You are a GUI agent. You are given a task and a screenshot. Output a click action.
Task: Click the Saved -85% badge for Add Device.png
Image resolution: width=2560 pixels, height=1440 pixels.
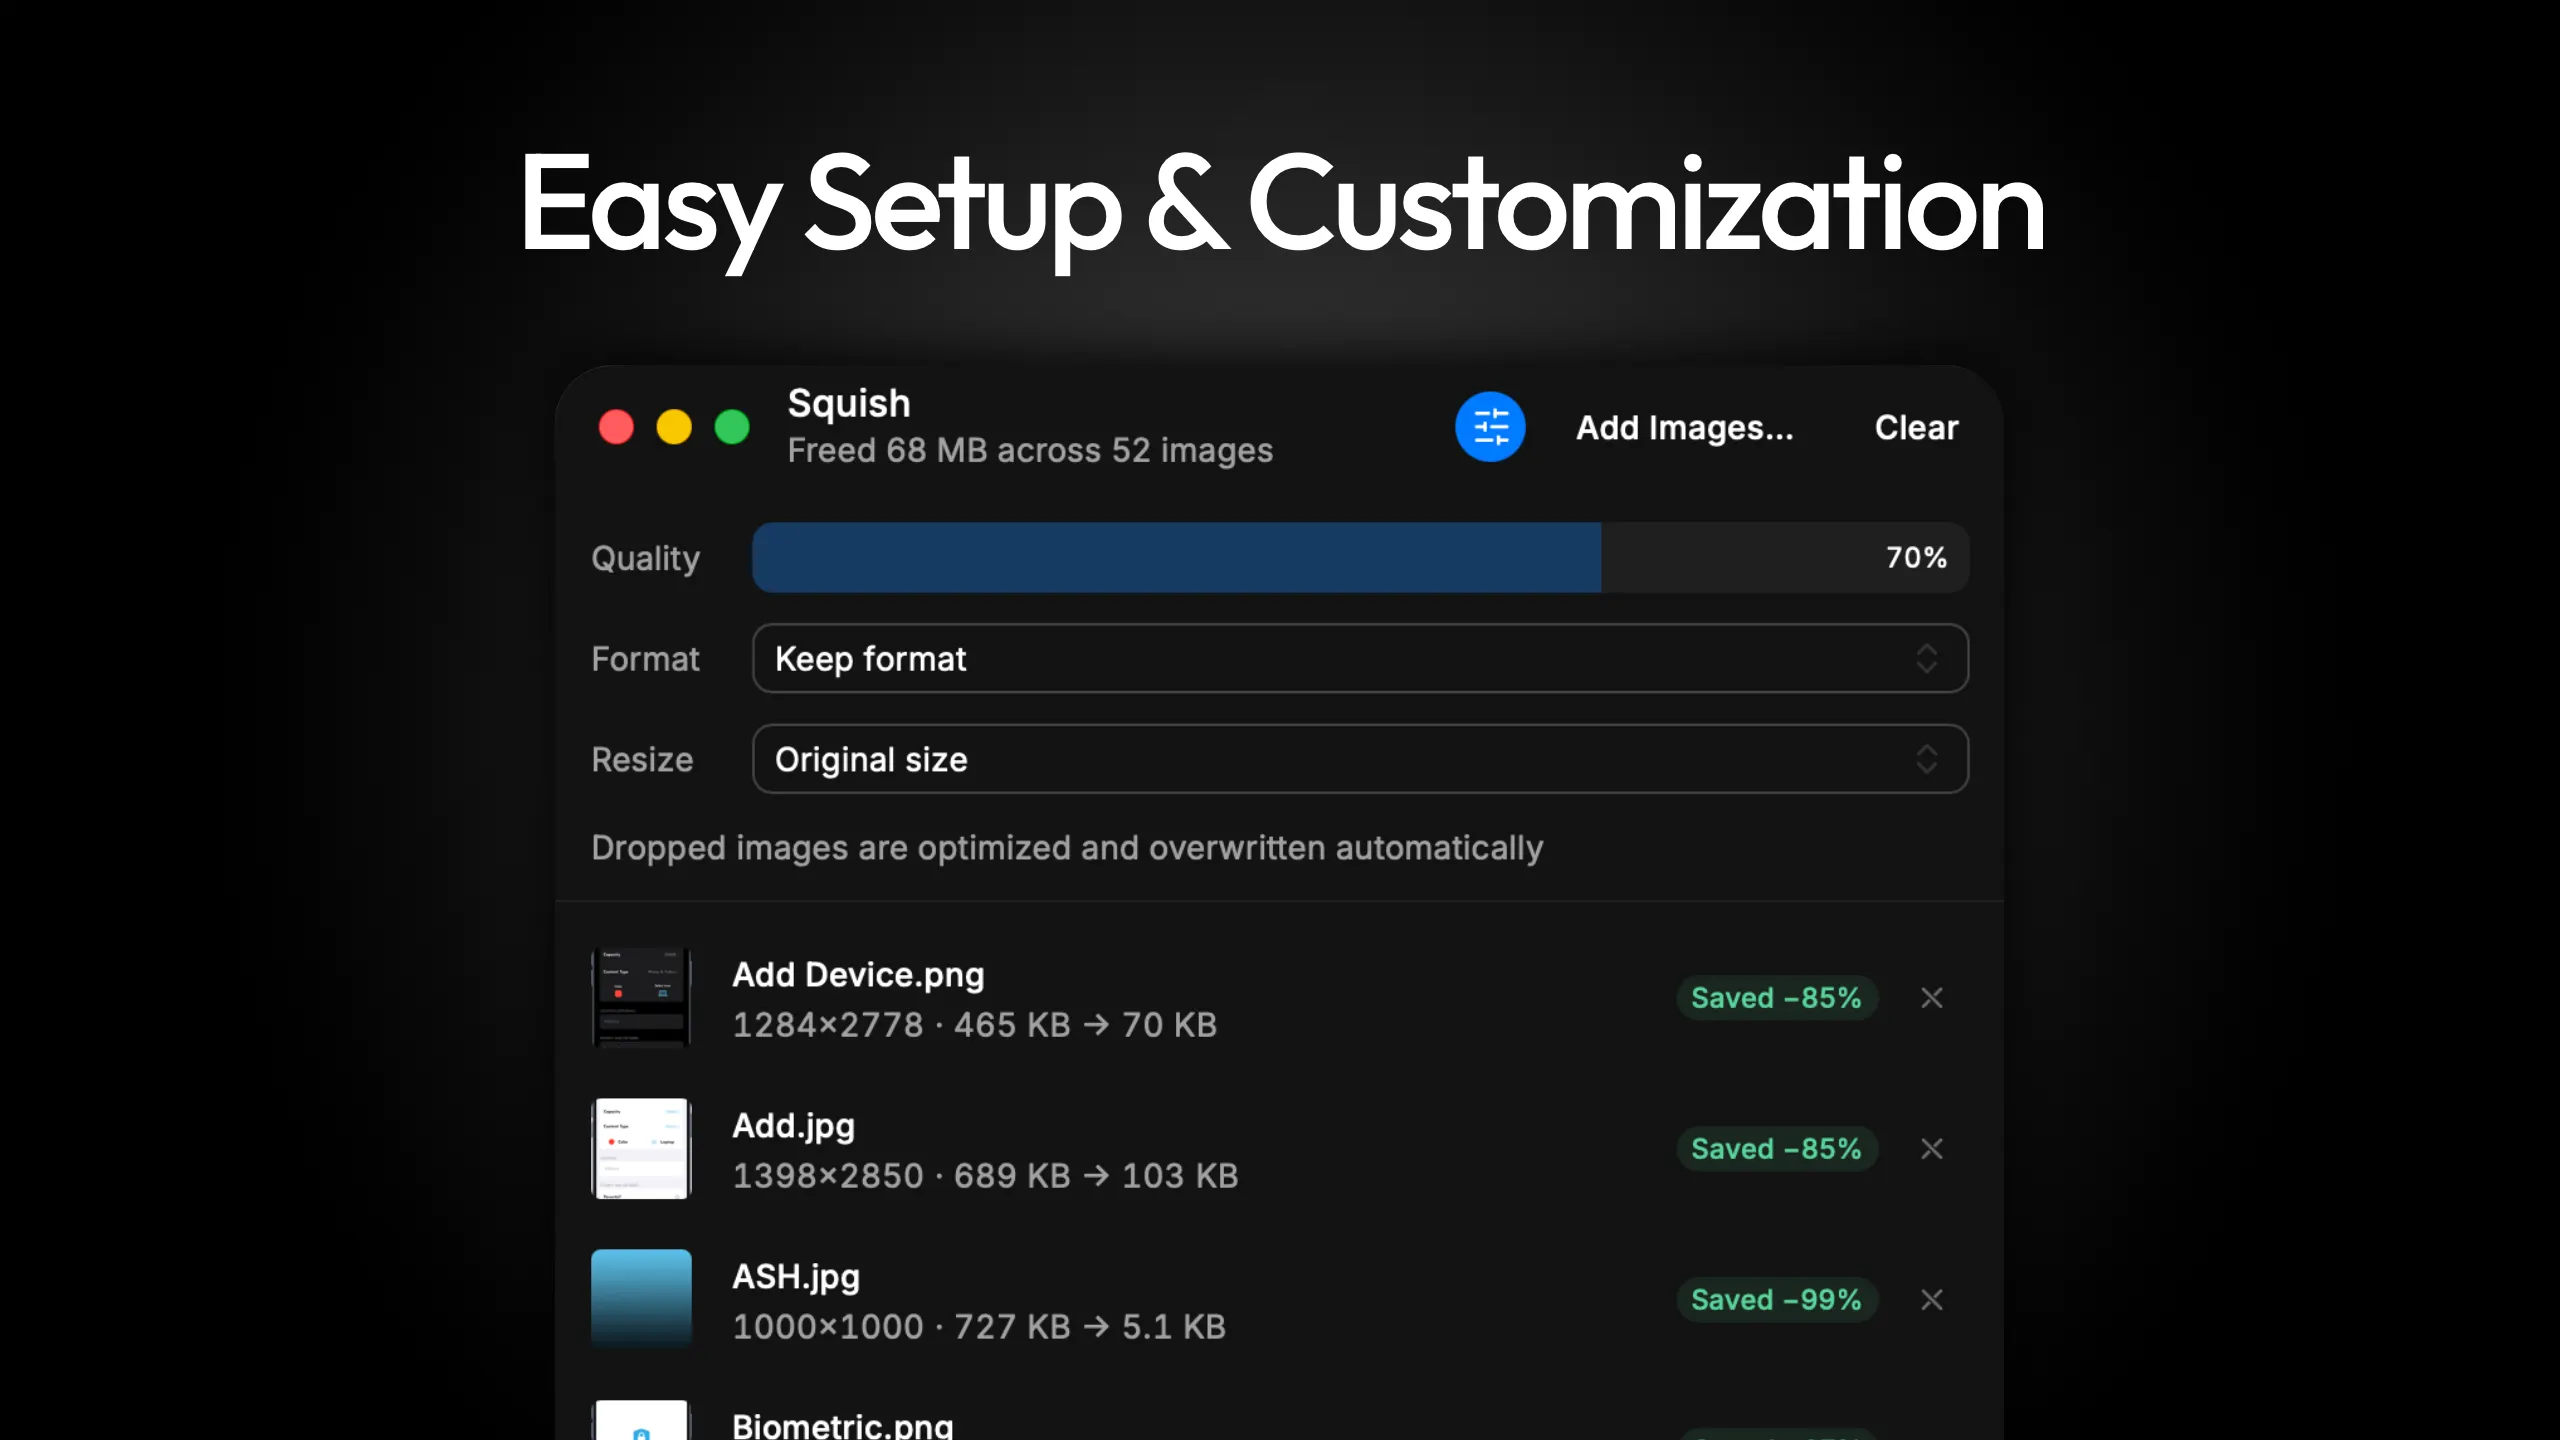1777,998
